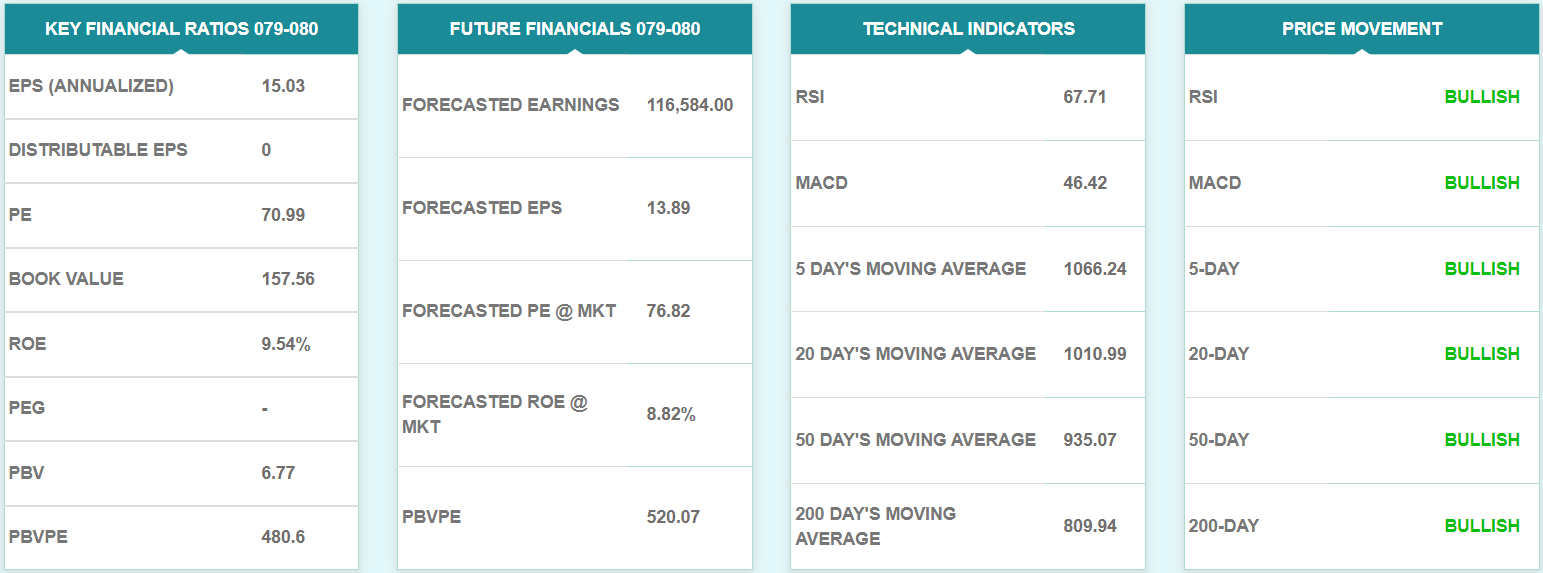Select the Future Financials 079-080 panel header
Screen dimensions: 1543x573
click(x=575, y=29)
